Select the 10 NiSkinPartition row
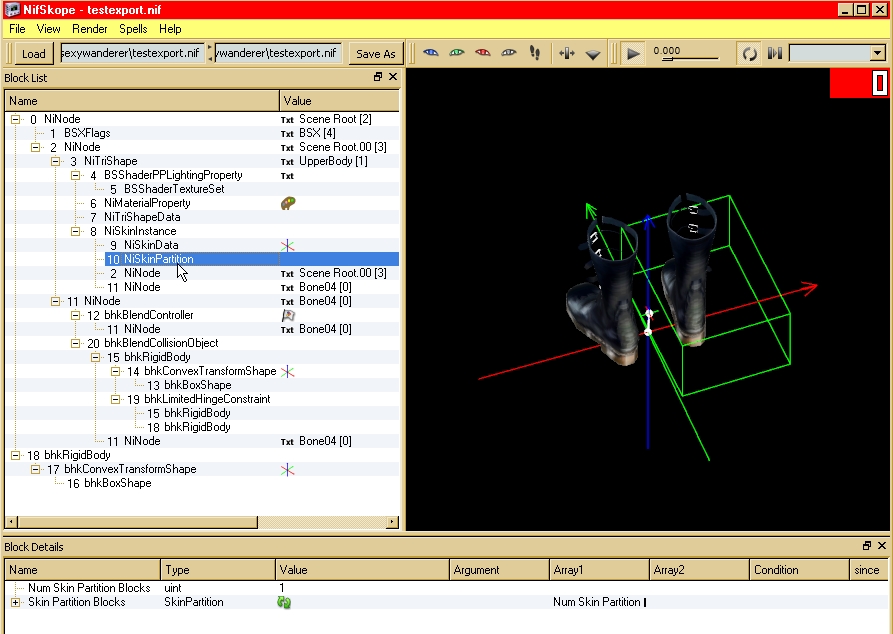This screenshot has height=634, width=893. 202,259
